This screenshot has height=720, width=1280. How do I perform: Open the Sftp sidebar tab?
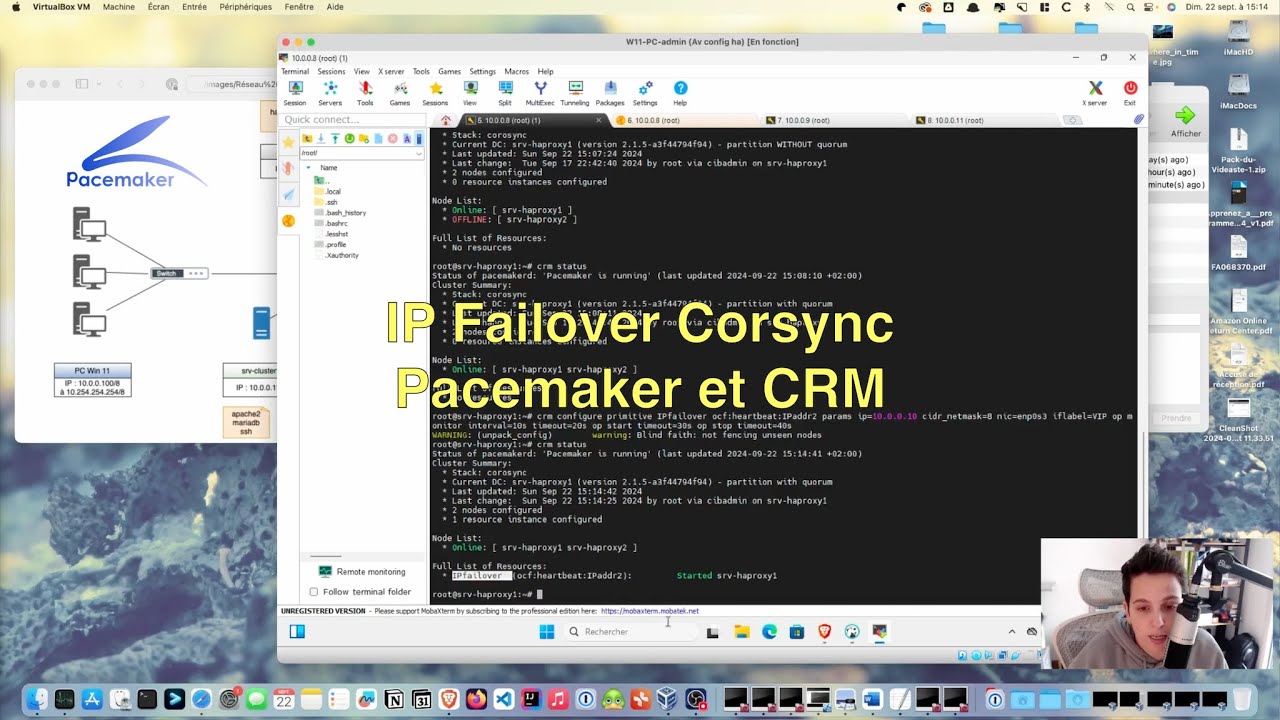click(288, 221)
